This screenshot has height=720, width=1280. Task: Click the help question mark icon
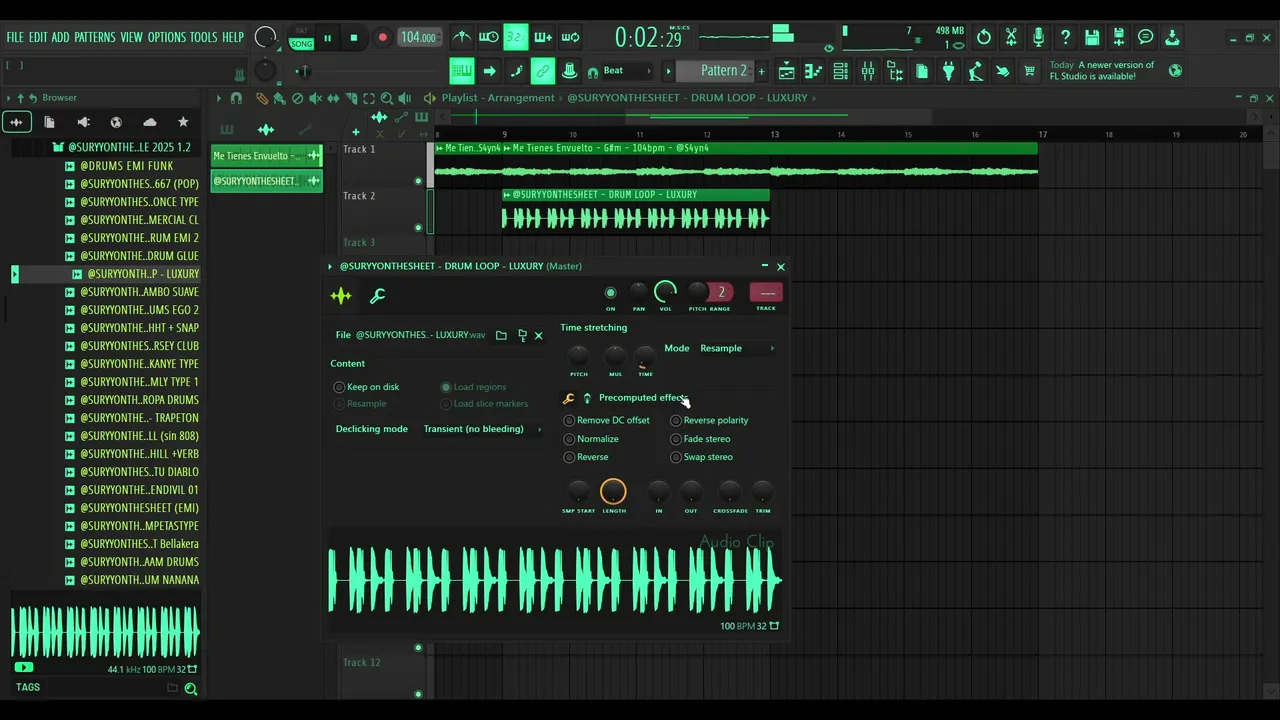(1065, 38)
